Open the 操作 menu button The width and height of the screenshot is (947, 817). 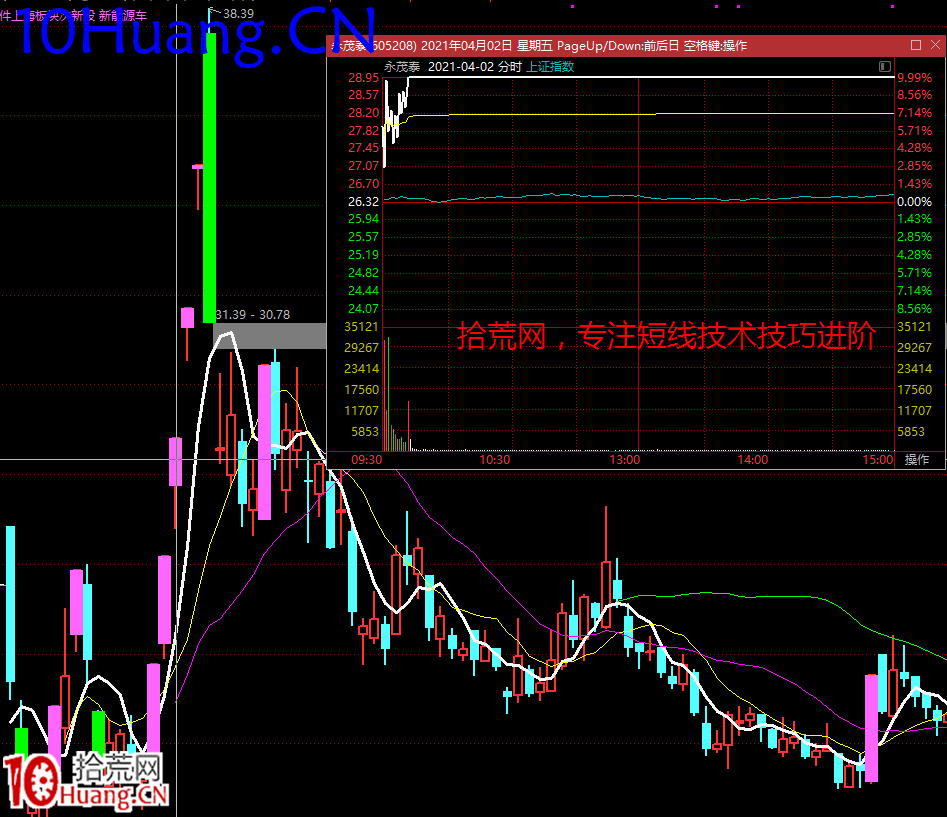click(x=917, y=460)
